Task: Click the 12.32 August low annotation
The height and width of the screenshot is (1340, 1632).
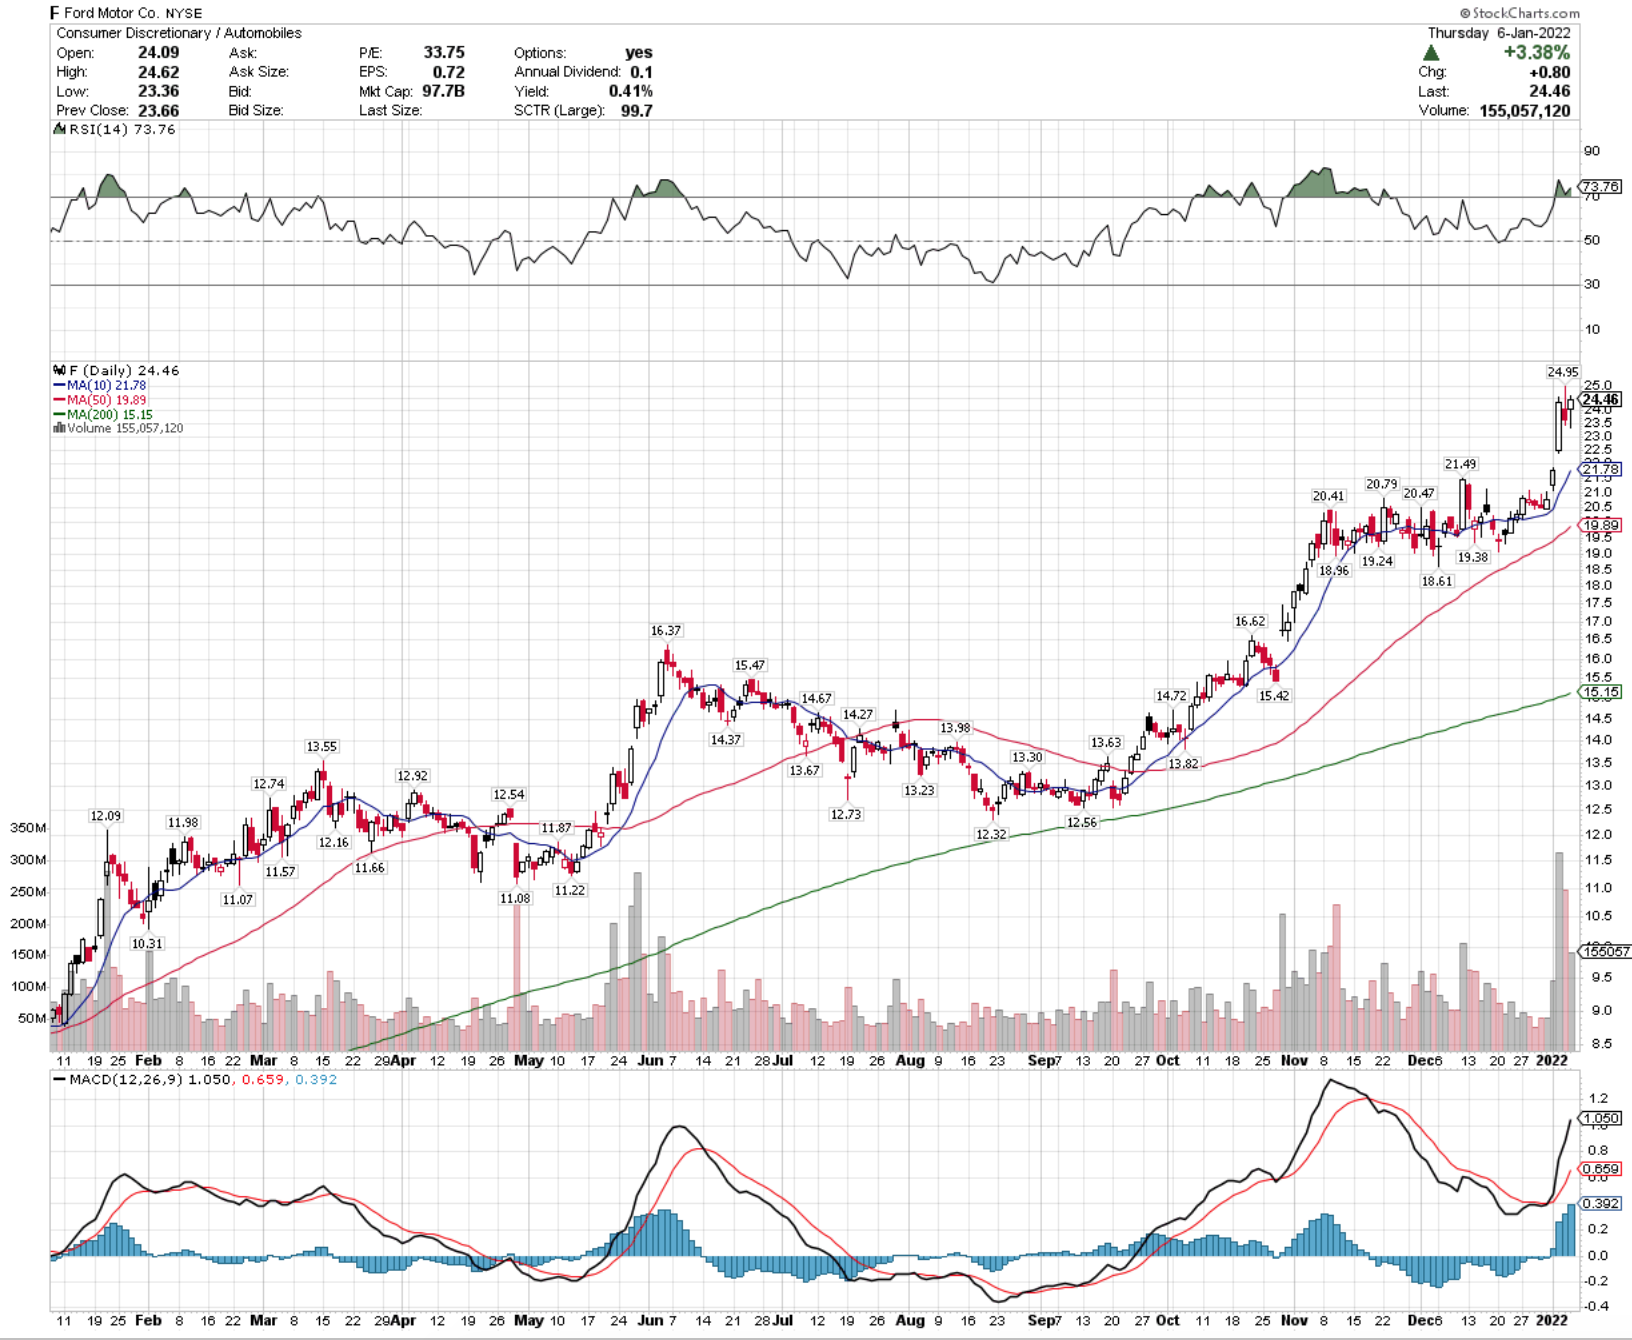Action: [991, 834]
